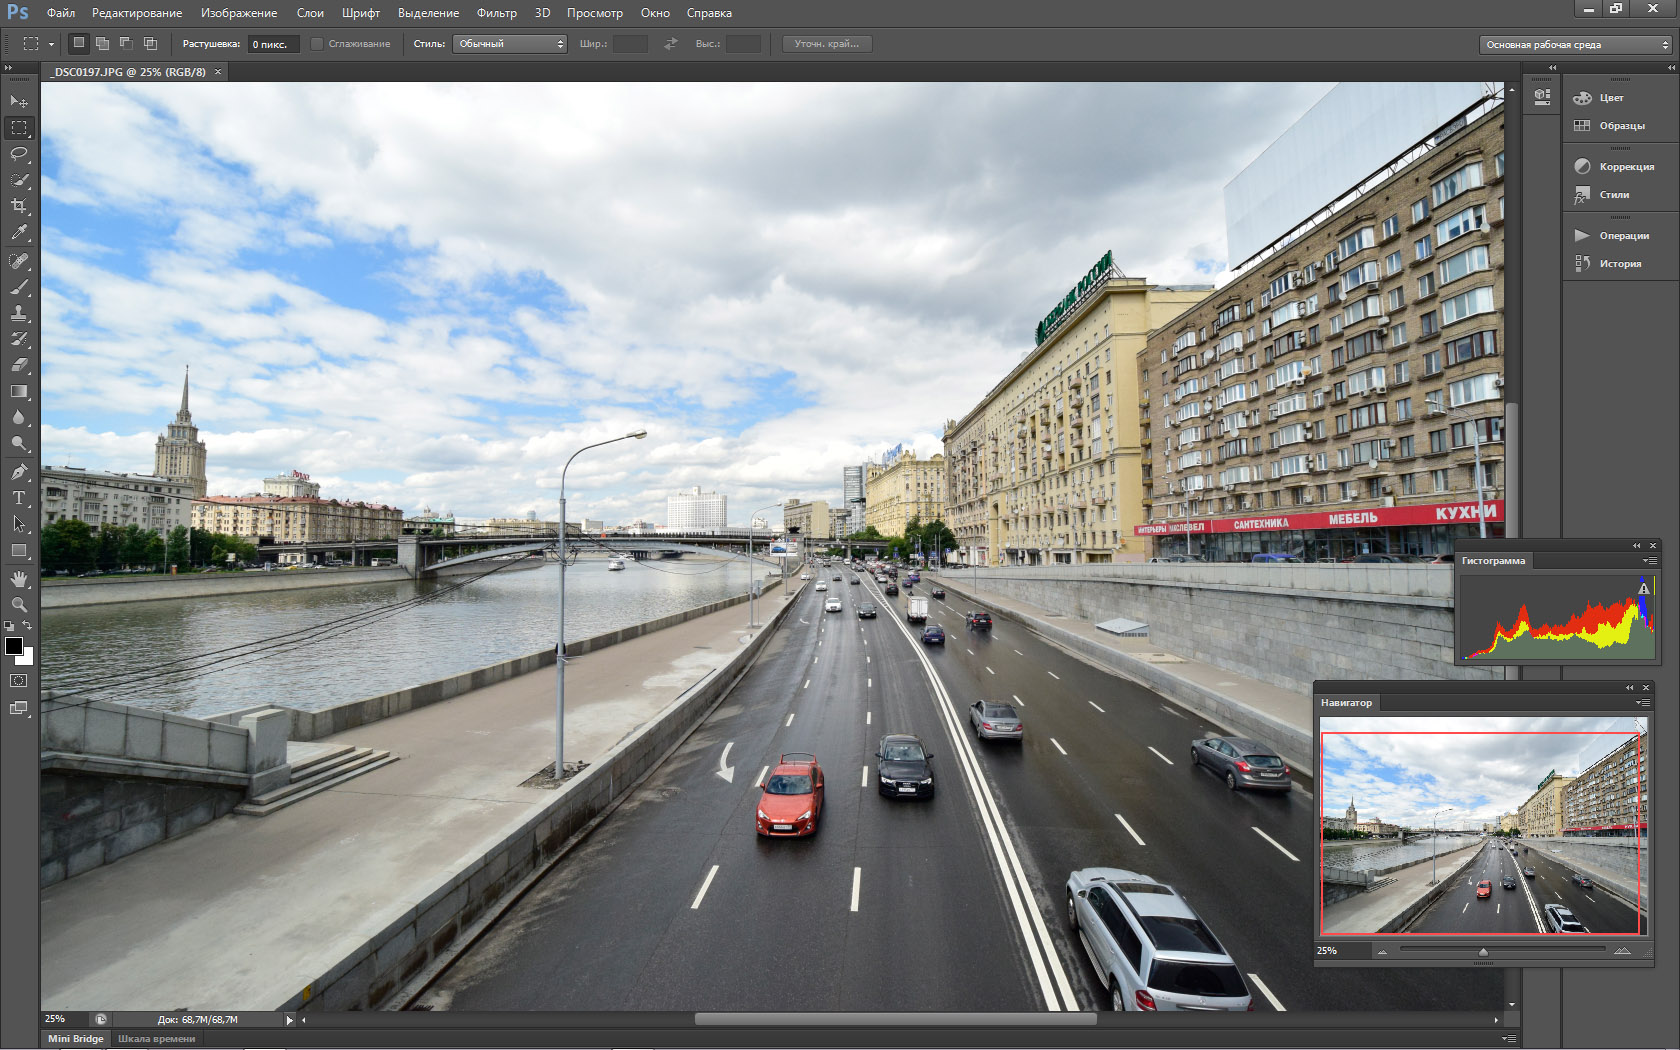Viewport: 1680px width, 1050px height.
Task: Select the Eraser tool
Action: [19, 365]
